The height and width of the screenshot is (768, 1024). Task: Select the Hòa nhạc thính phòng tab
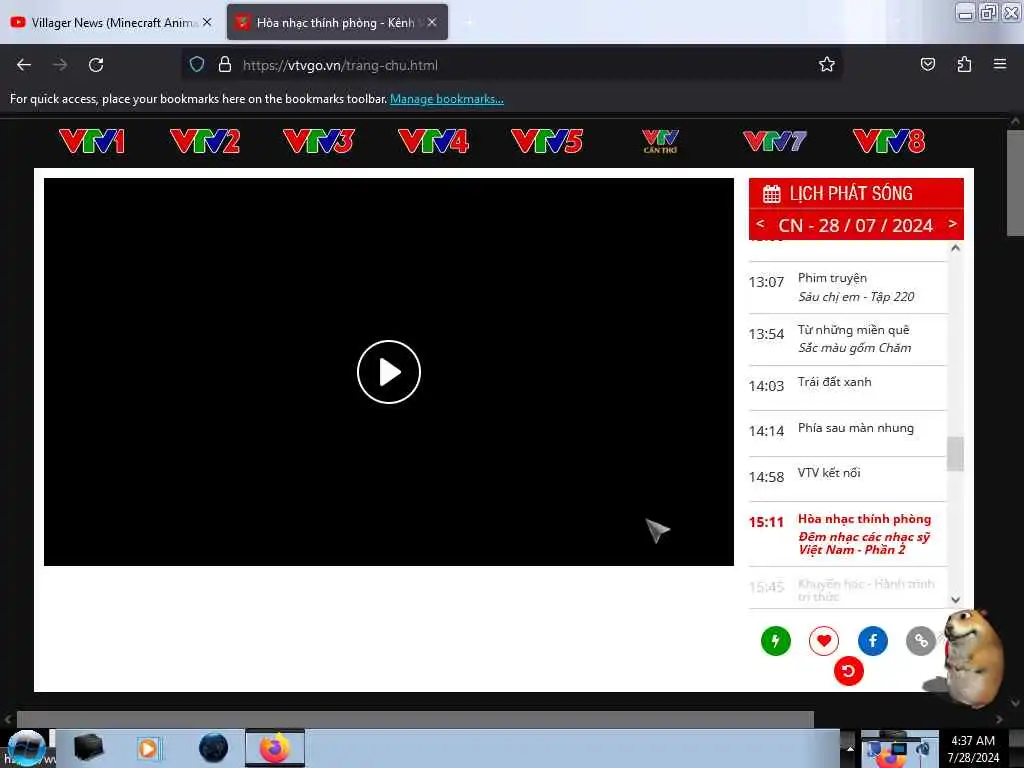click(x=337, y=22)
